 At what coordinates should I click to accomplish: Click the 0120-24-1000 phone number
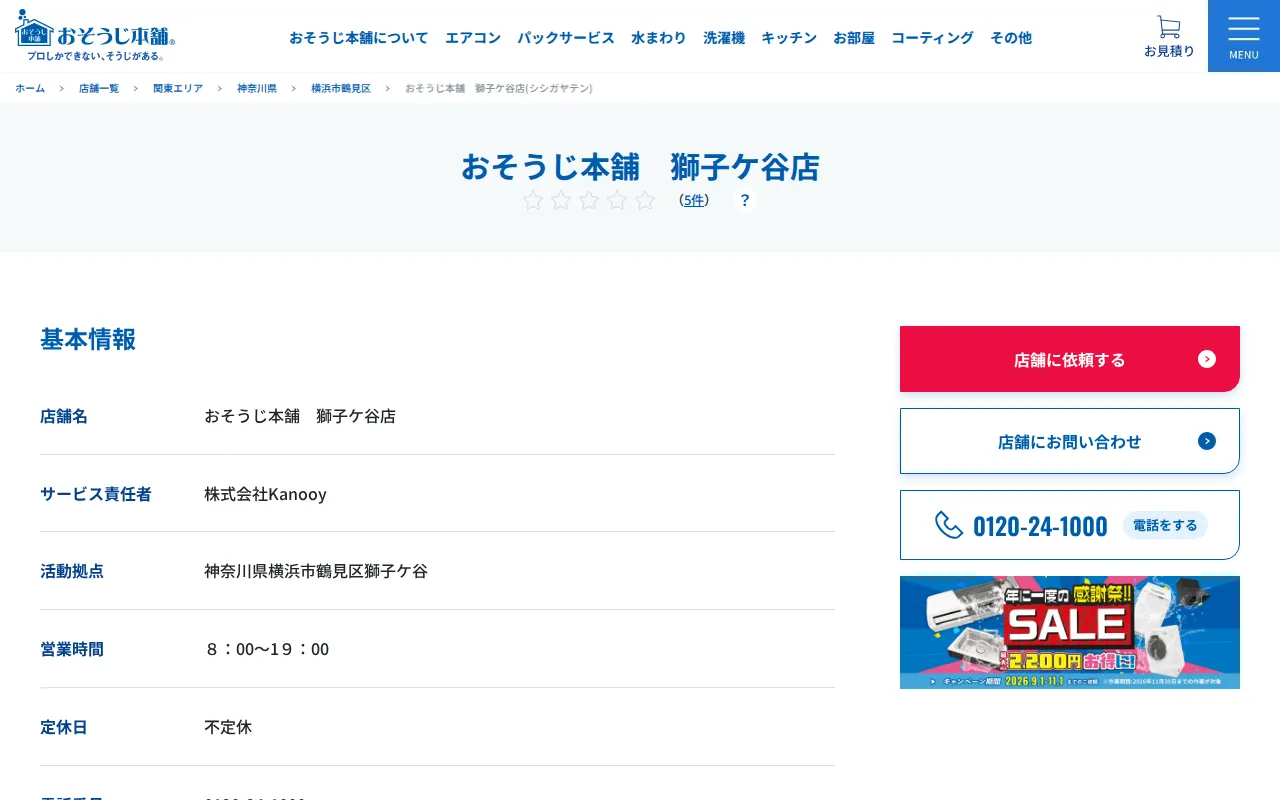pos(1040,526)
